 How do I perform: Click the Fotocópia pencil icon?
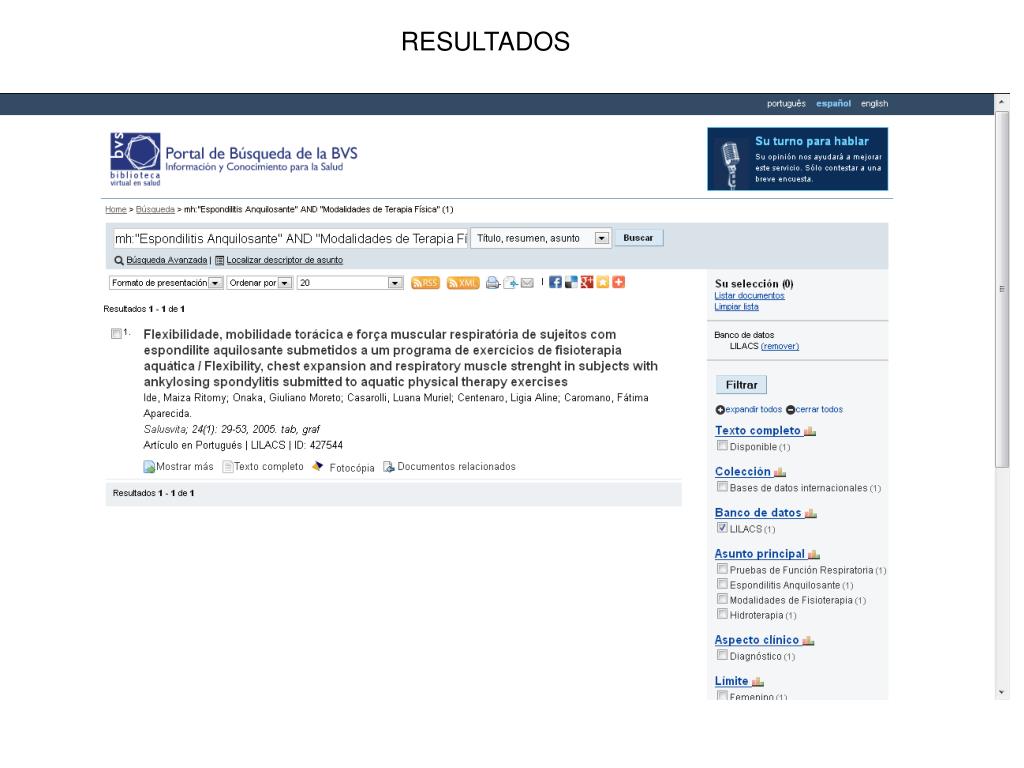[x=317, y=466]
